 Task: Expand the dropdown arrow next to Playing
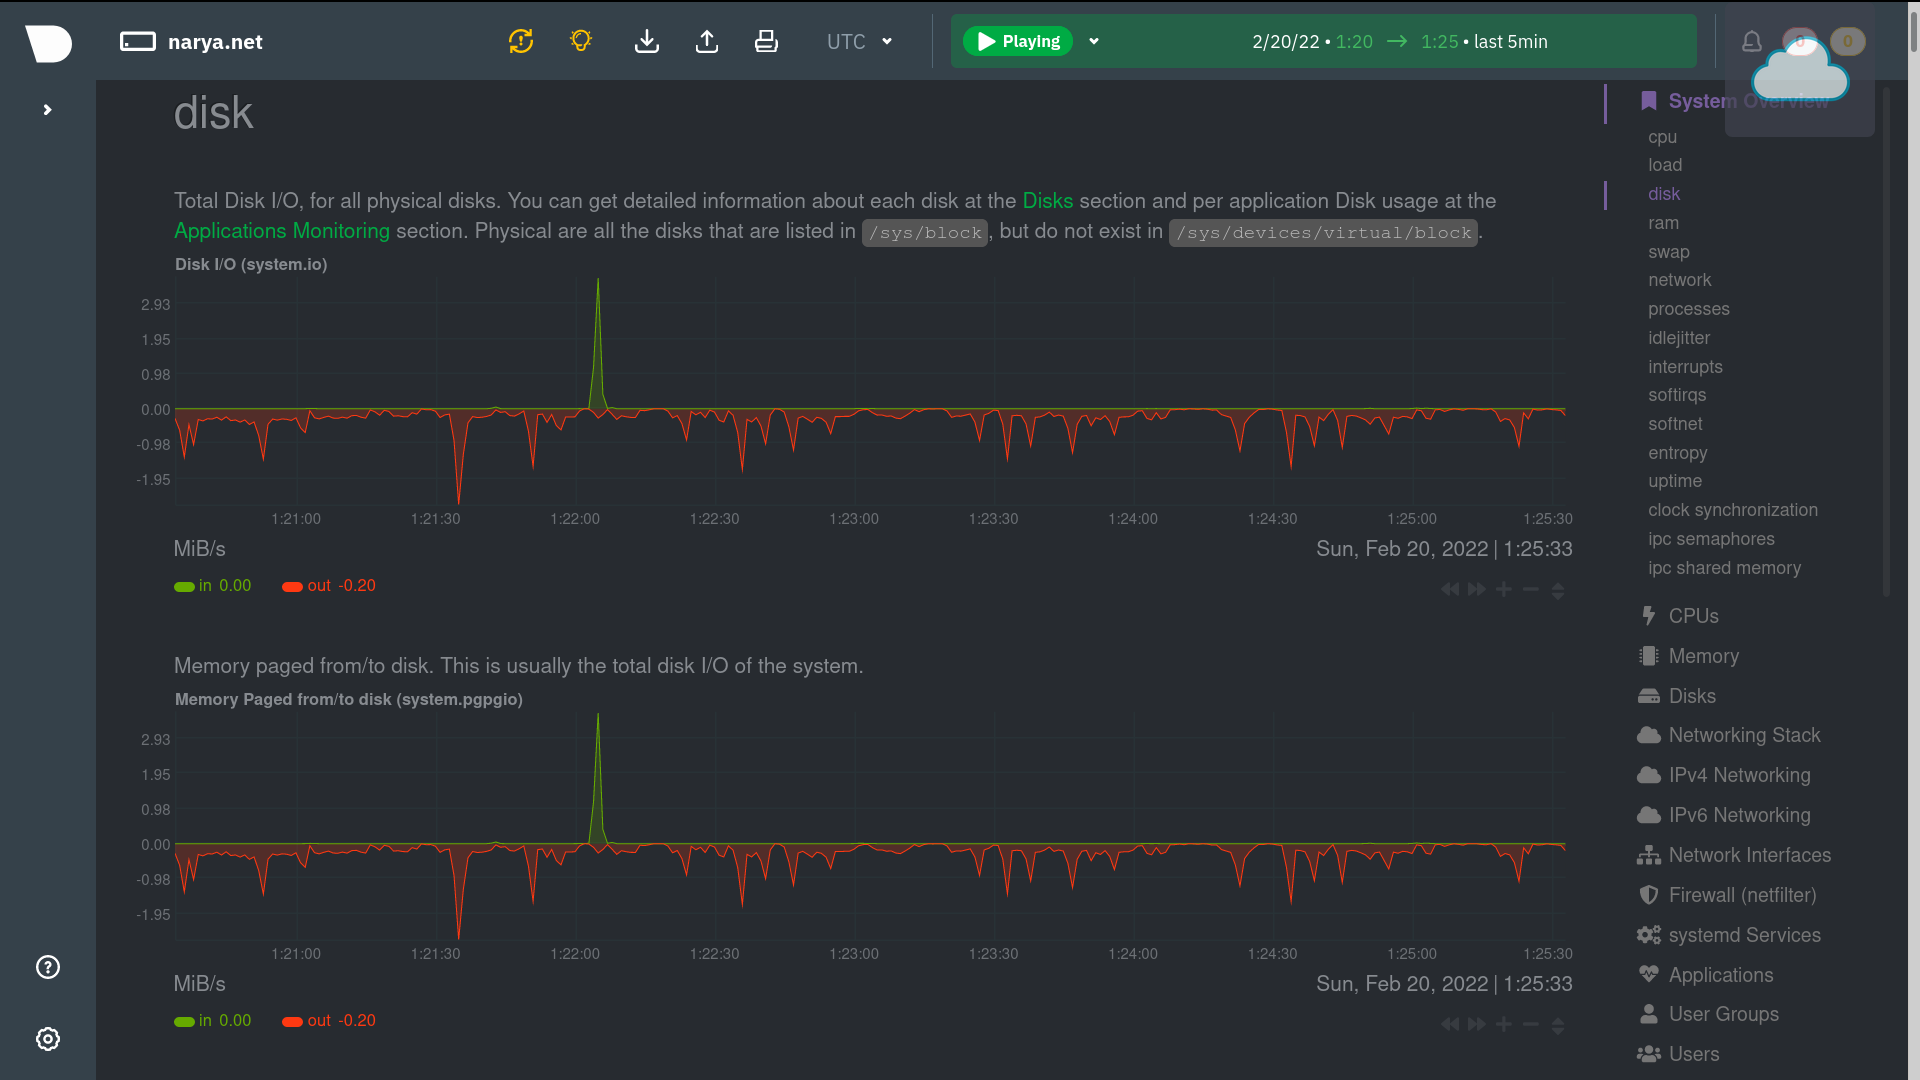(1094, 41)
